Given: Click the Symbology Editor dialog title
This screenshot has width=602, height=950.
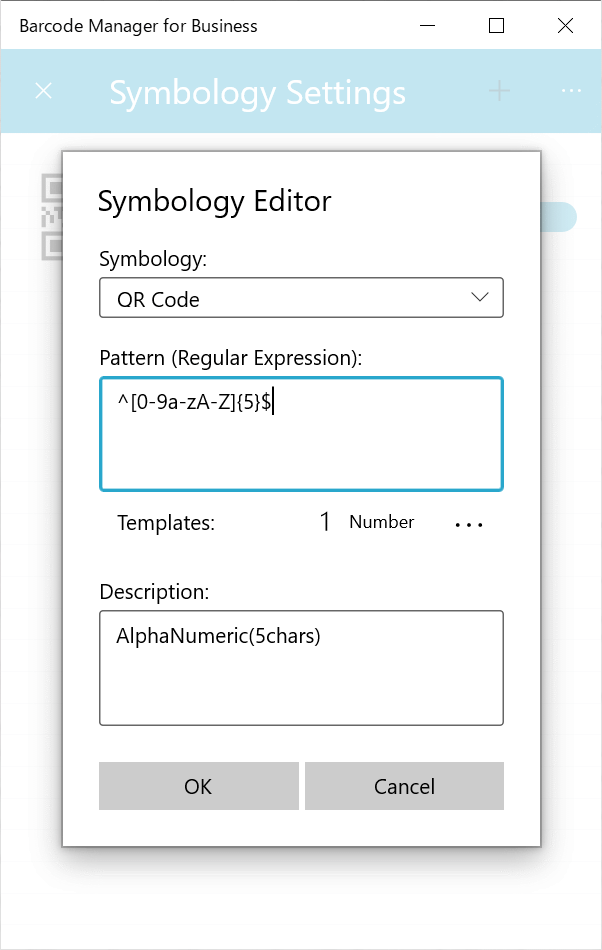Looking at the screenshot, I should [214, 201].
